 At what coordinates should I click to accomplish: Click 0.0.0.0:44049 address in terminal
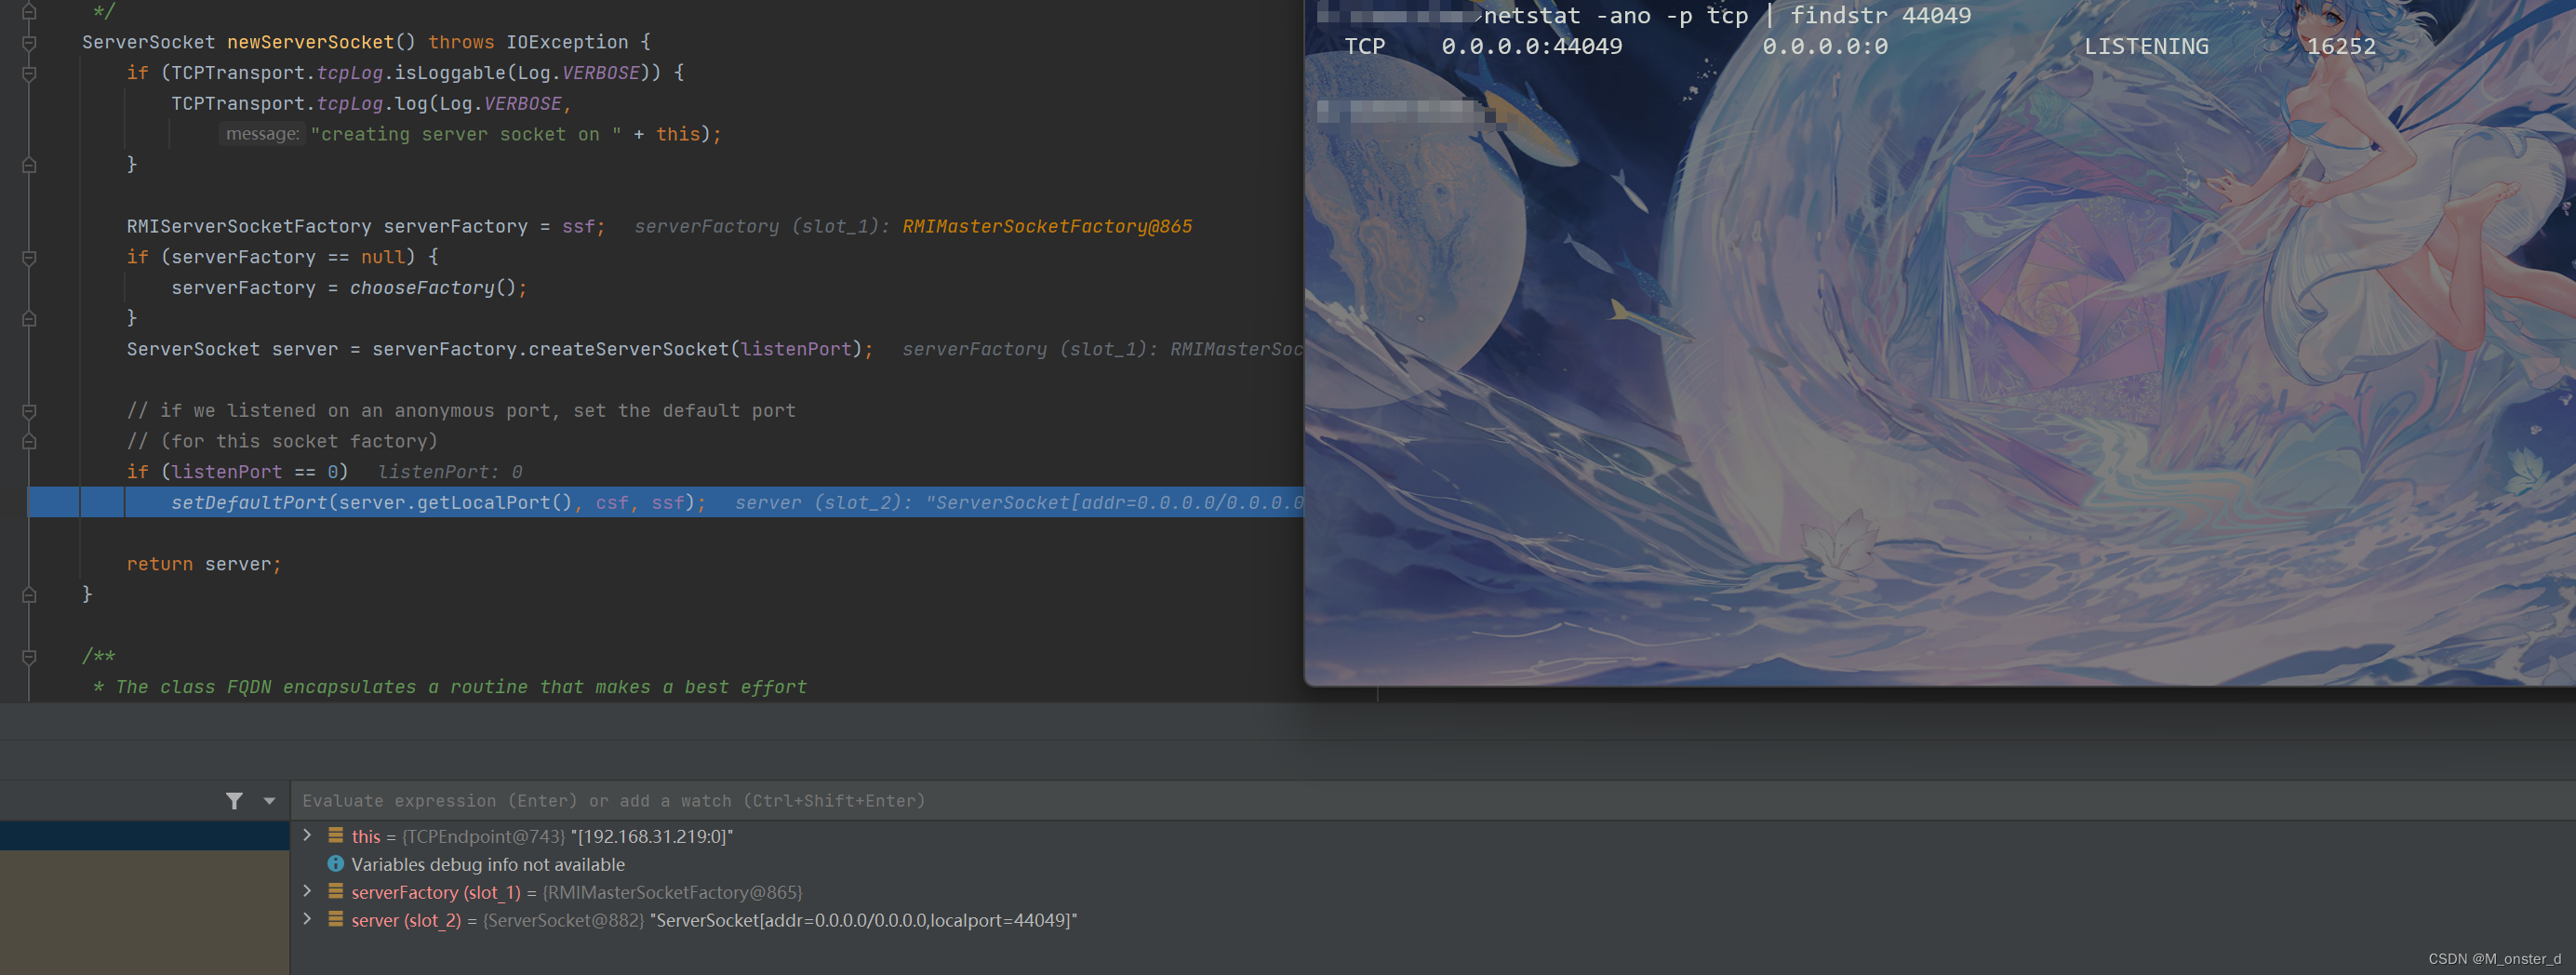(x=1532, y=47)
